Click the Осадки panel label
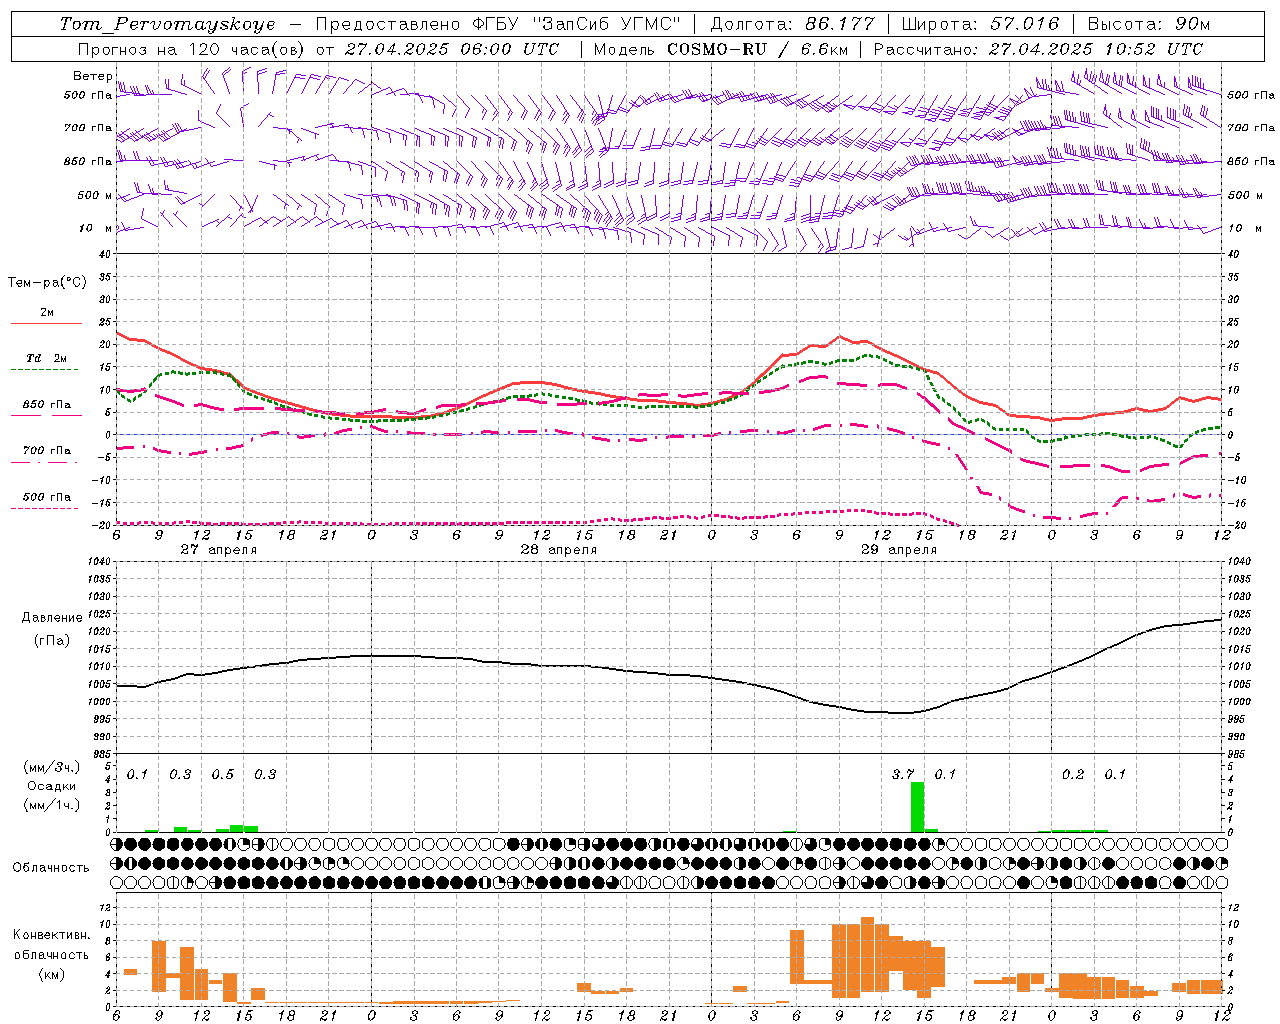This screenshot has height=1024, width=1280. pyautogui.click(x=51, y=786)
